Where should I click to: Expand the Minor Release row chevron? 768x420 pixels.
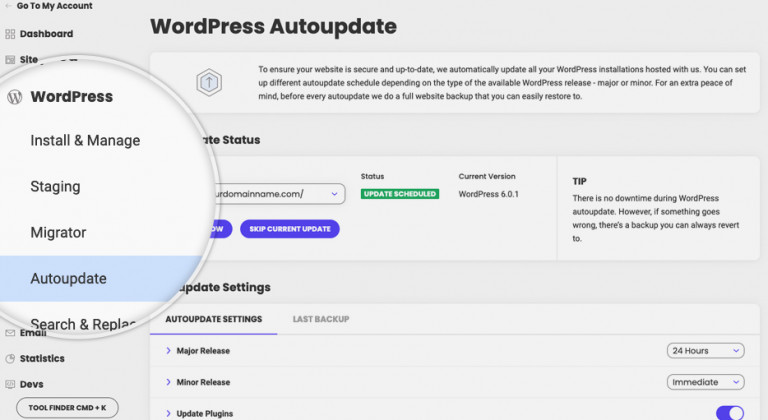click(168, 382)
